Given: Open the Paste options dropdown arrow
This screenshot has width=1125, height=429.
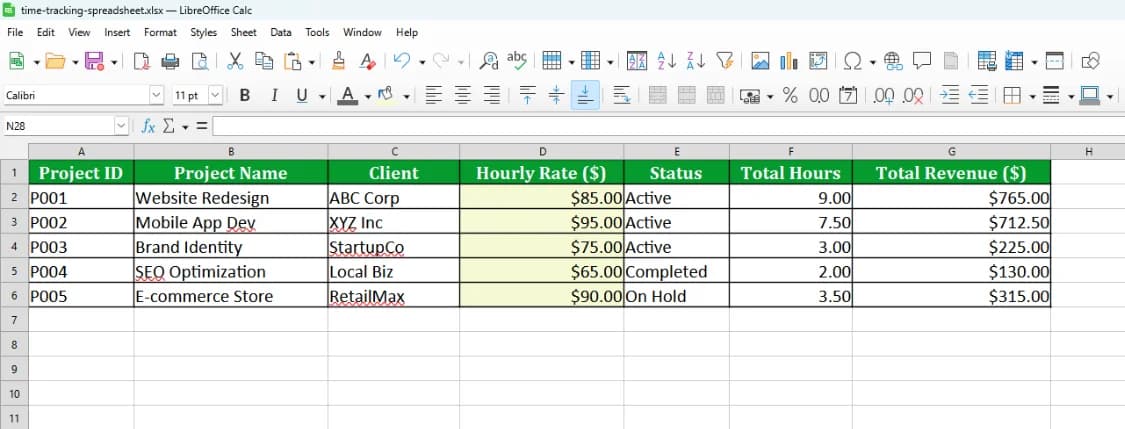Looking at the screenshot, I should coord(311,62).
